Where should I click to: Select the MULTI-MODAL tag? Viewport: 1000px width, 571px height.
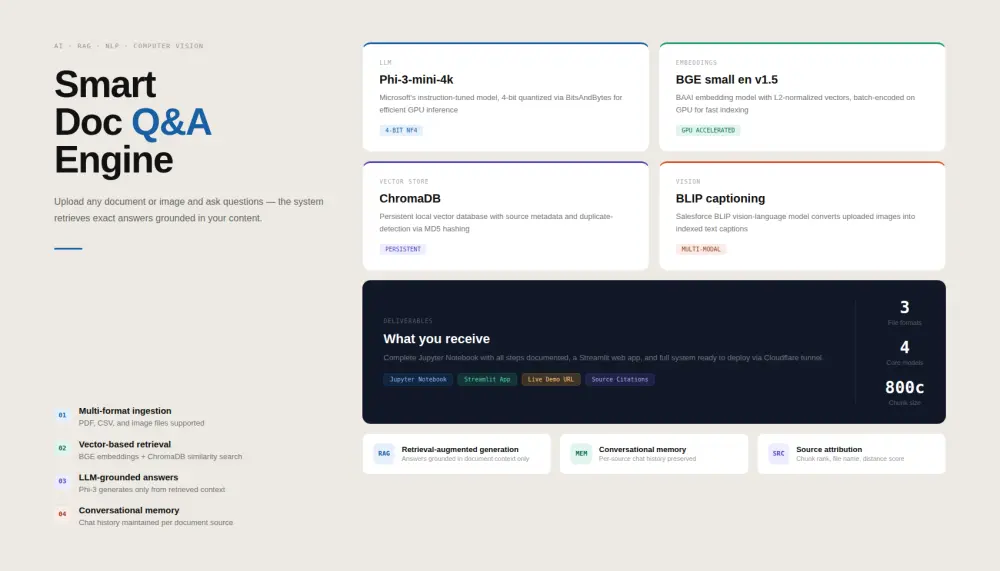[700, 249]
